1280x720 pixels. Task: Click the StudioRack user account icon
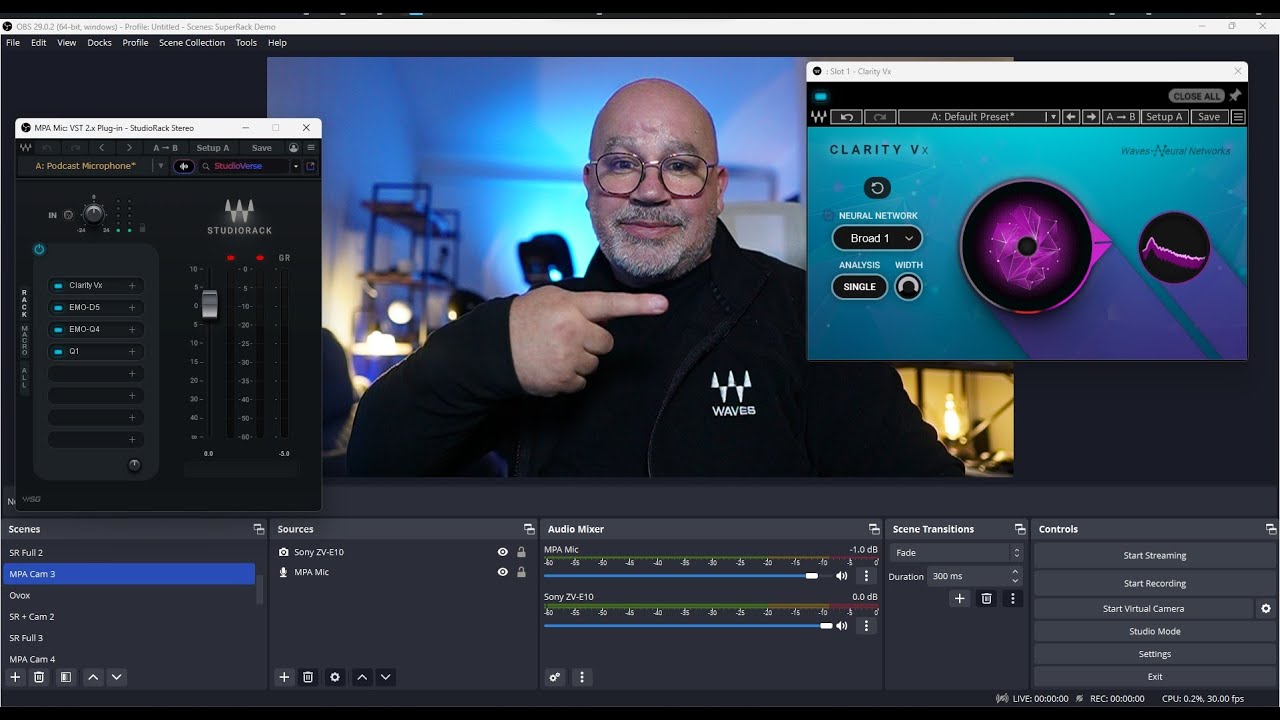pos(293,148)
